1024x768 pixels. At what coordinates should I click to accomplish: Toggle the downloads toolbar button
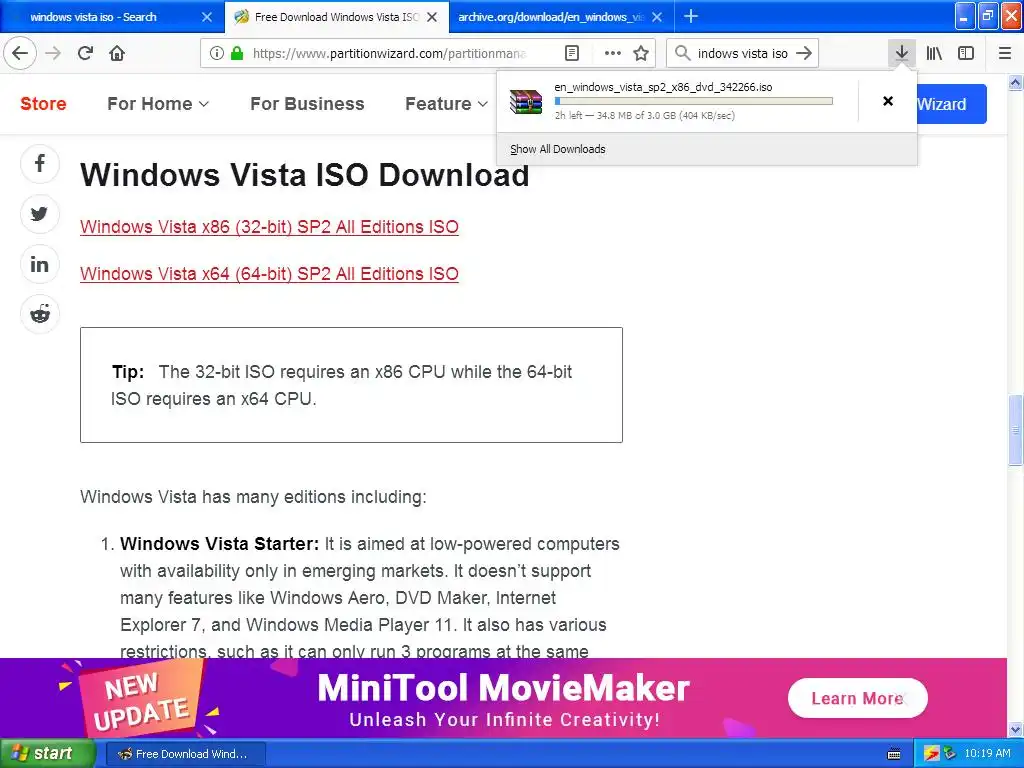click(x=902, y=53)
